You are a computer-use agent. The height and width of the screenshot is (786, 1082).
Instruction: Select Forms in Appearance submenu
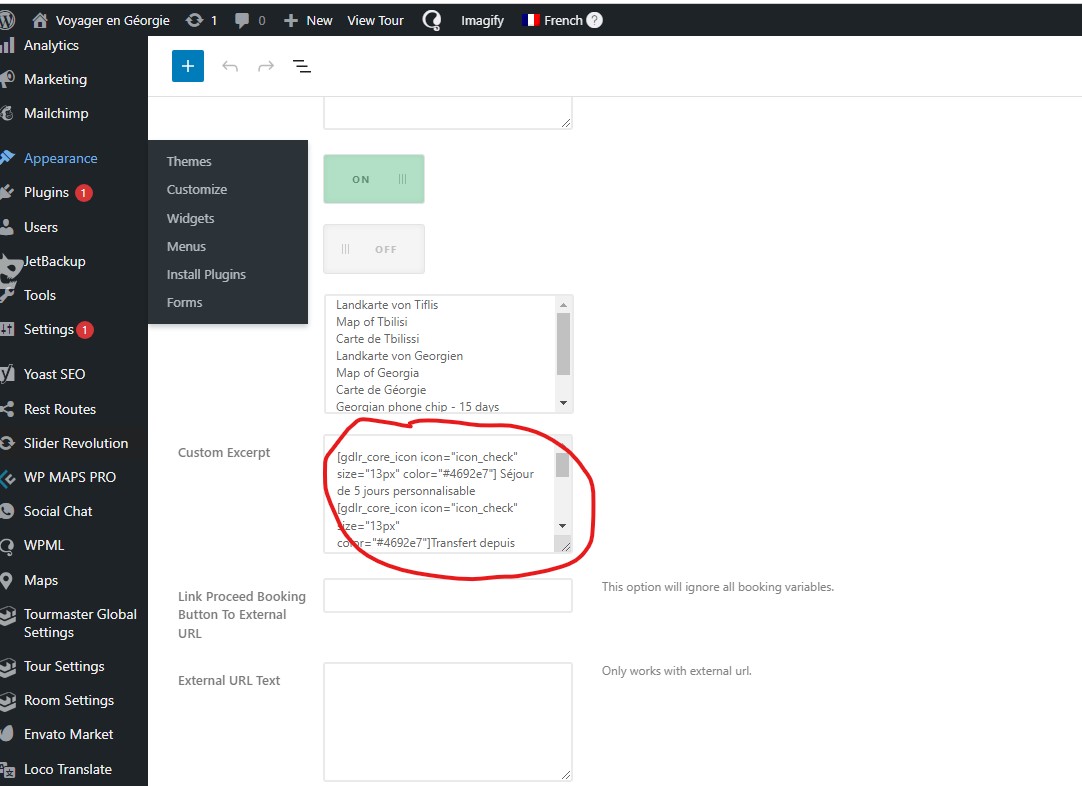coord(184,303)
